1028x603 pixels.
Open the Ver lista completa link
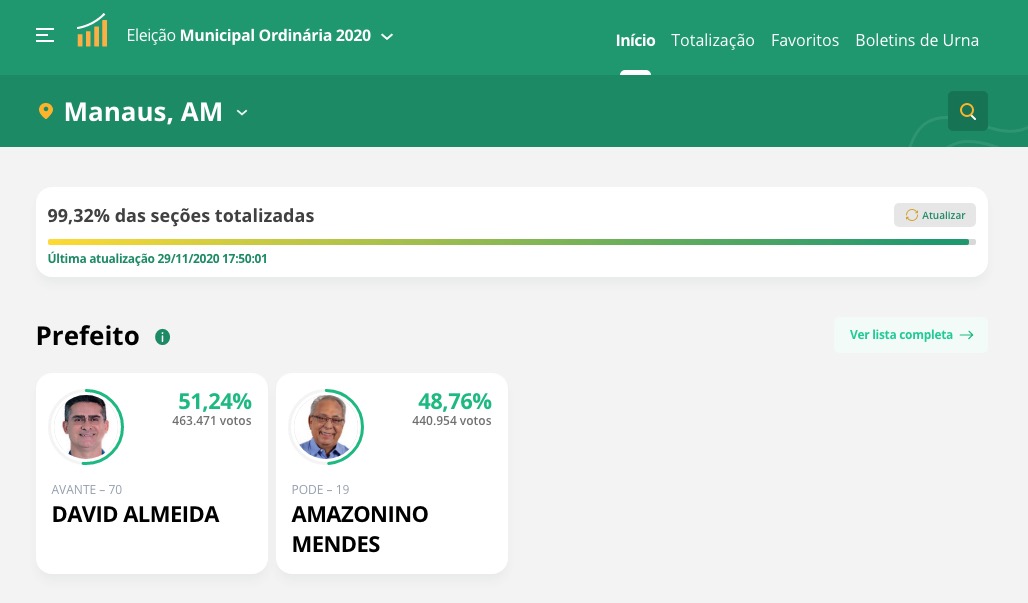click(901, 335)
